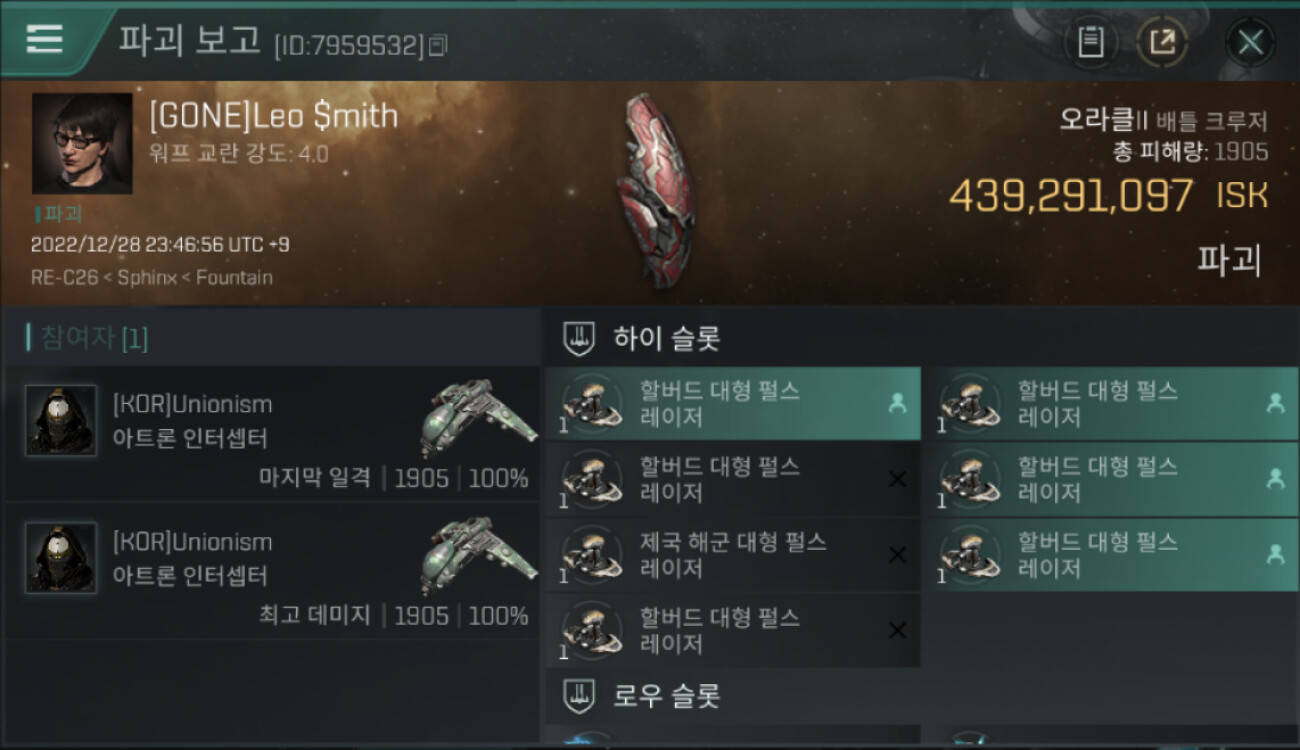
Task: Click the [GONE]Leo $mith name link
Action: pyautogui.click(x=273, y=116)
